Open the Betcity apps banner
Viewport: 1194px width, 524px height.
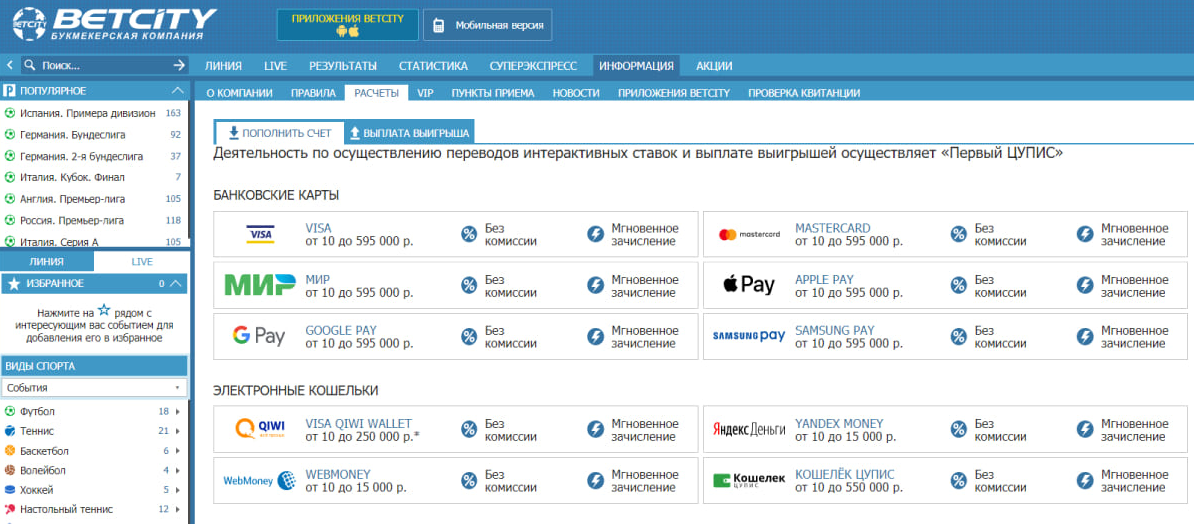pyautogui.click(x=346, y=24)
